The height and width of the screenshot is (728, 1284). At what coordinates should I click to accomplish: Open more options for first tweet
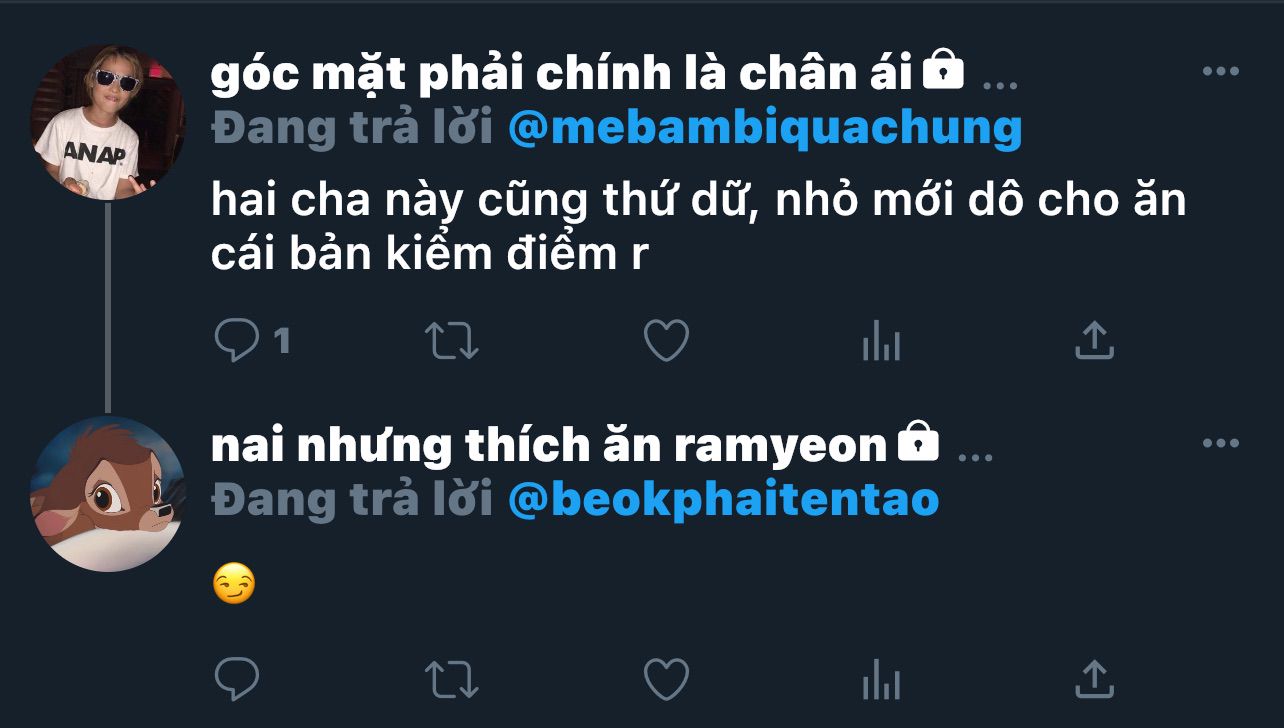coord(1220,72)
